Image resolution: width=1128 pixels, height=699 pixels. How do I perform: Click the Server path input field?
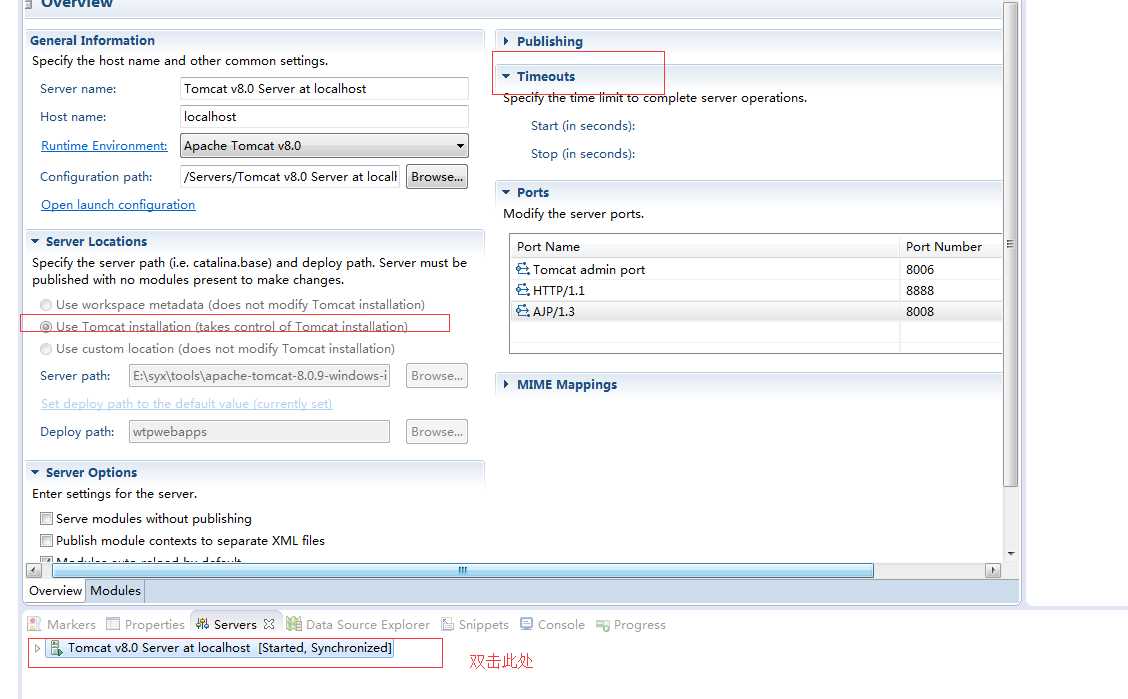[260, 375]
